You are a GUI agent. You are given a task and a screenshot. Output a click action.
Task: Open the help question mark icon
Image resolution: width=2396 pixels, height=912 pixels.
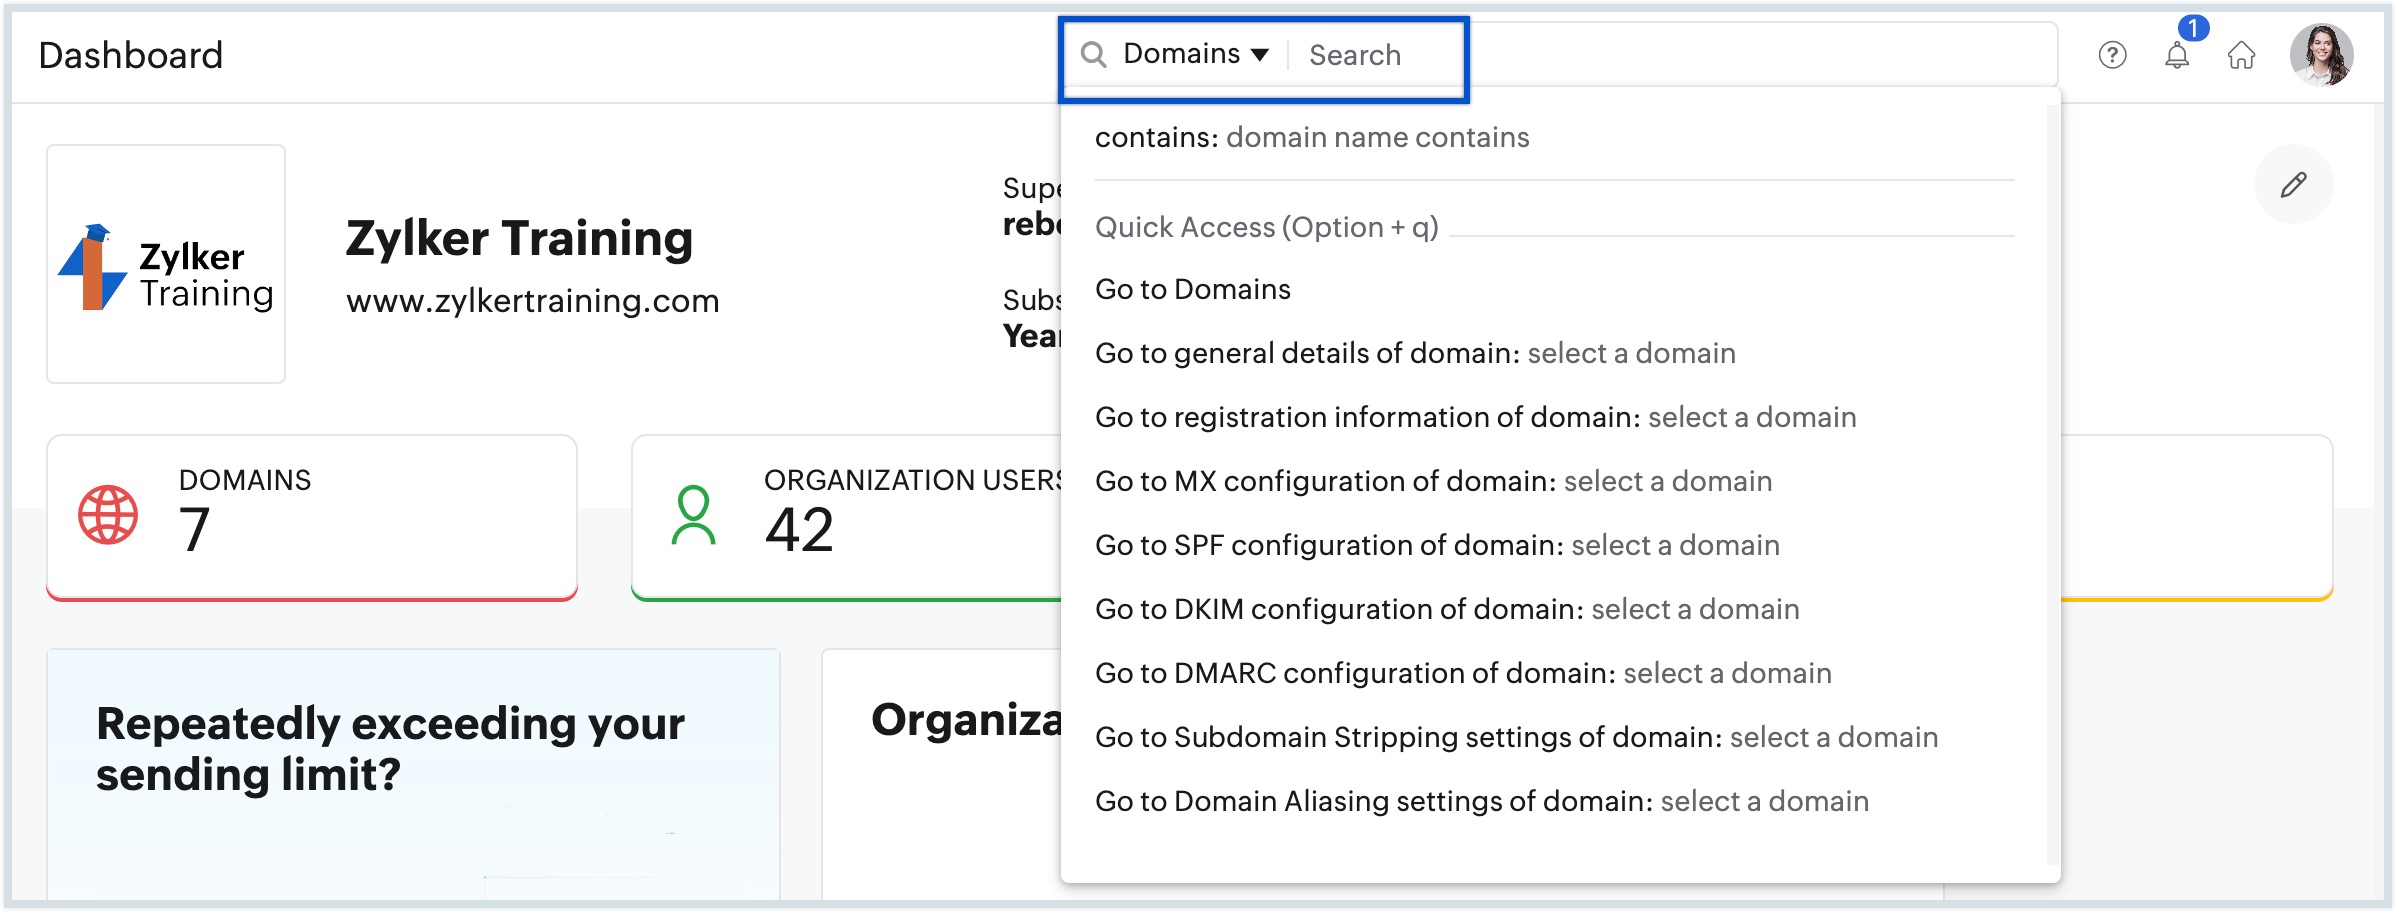coord(2112,55)
